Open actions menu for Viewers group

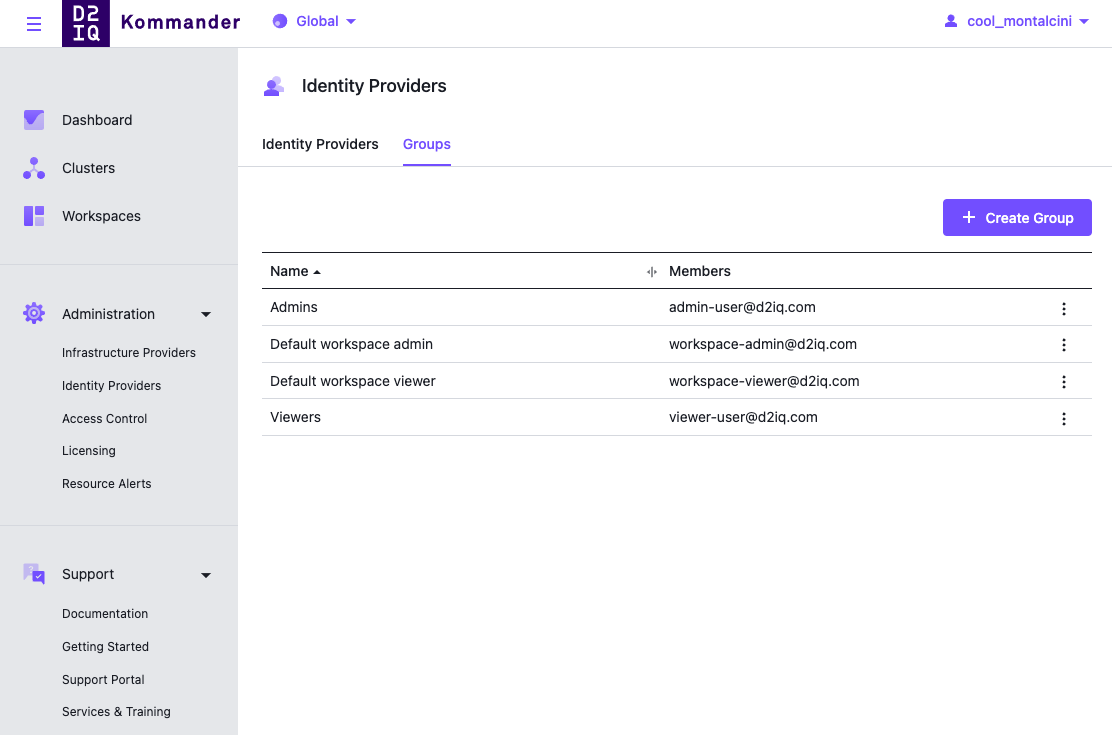pyautogui.click(x=1064, y=419)
